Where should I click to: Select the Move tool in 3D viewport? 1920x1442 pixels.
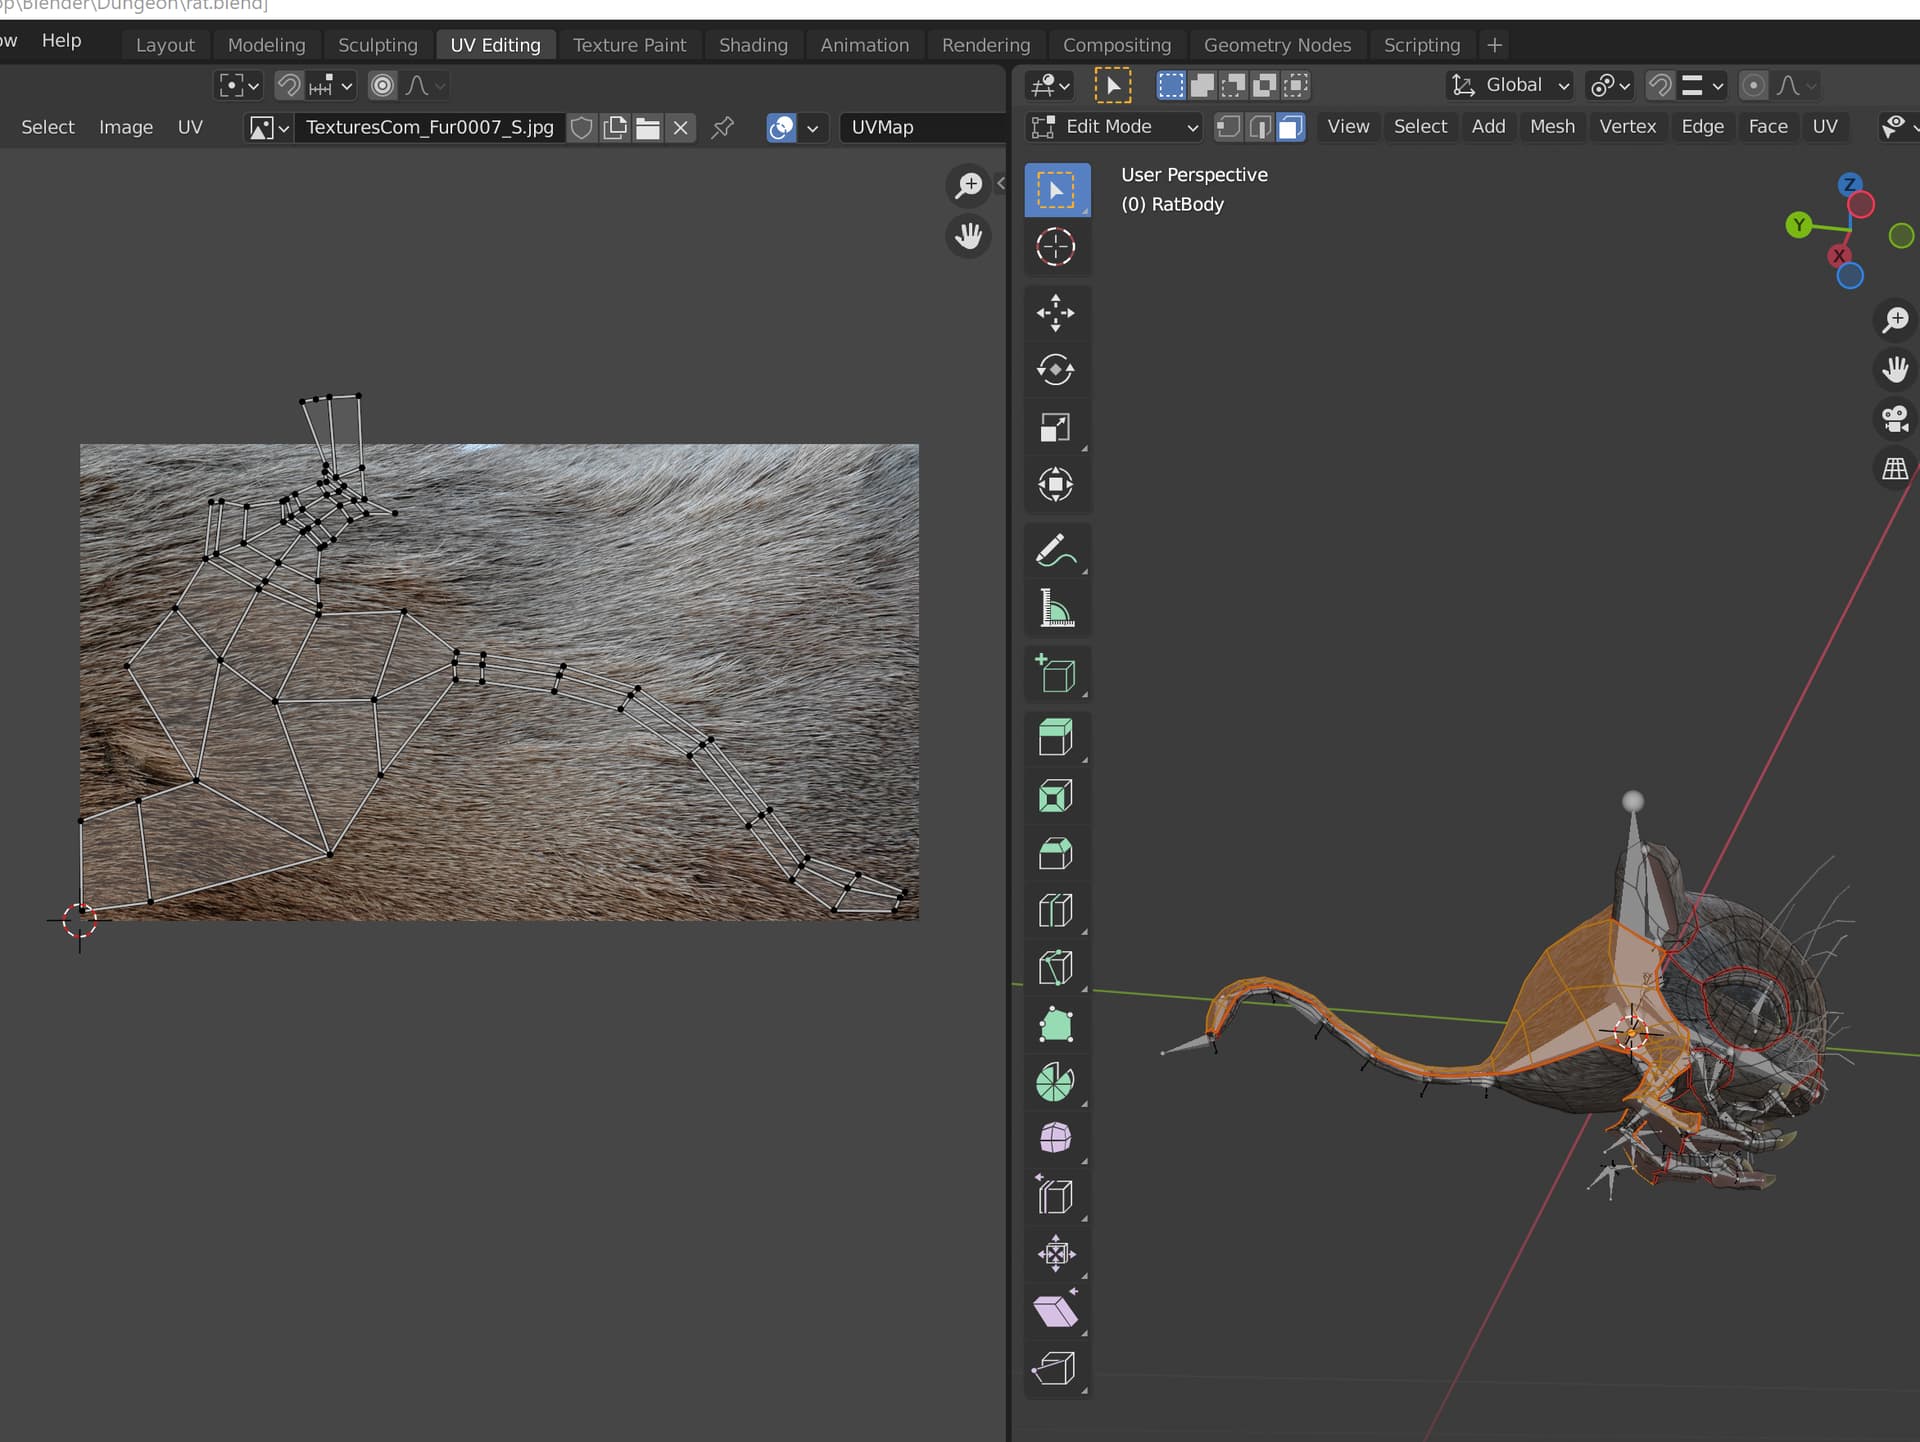(x=1055, y=313)
